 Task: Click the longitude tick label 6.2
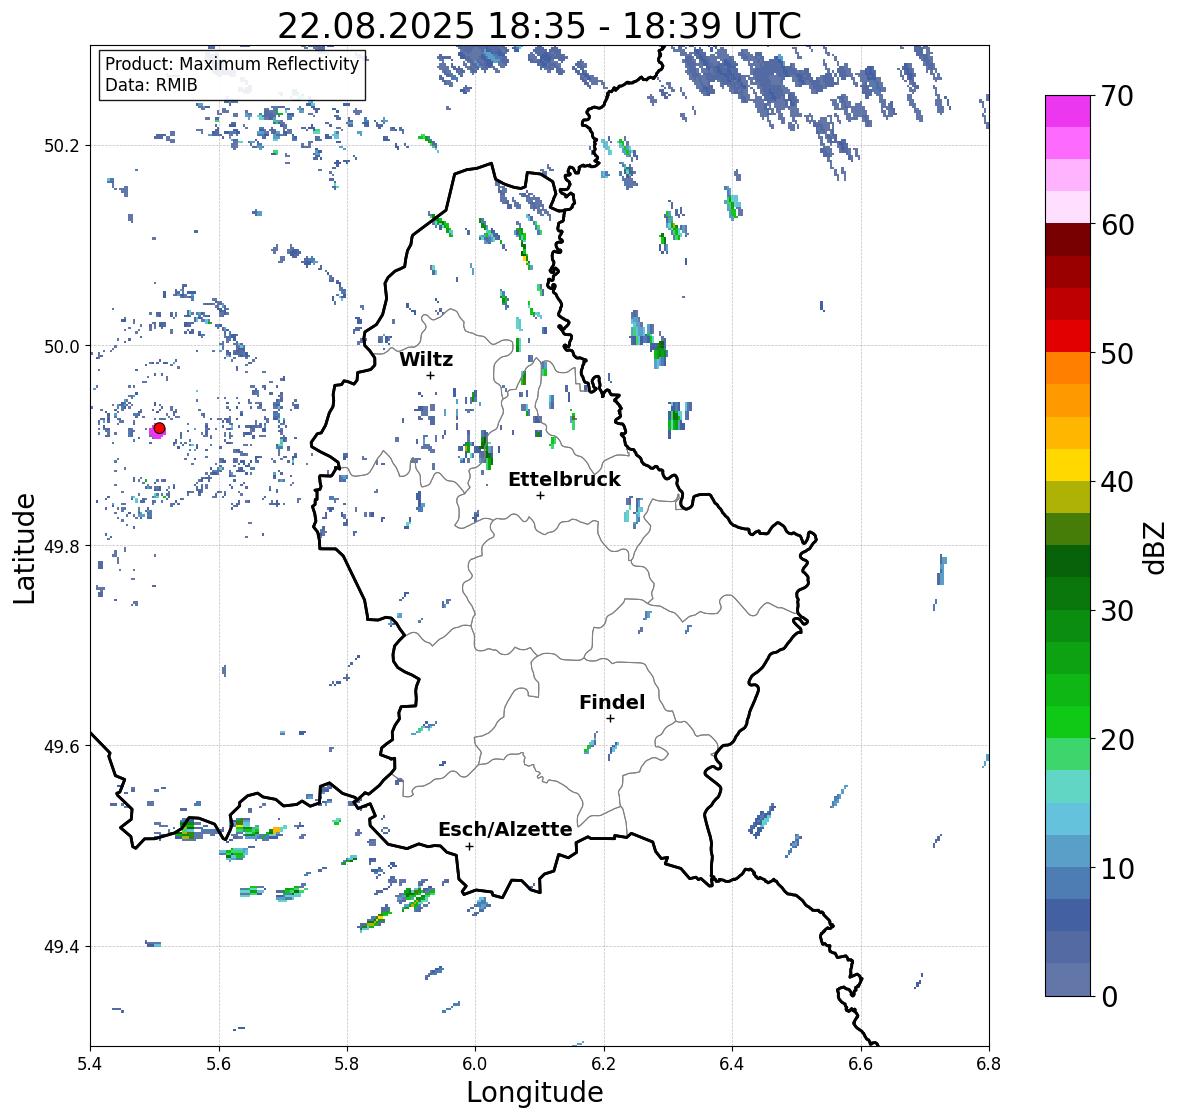click(604, 1063)
